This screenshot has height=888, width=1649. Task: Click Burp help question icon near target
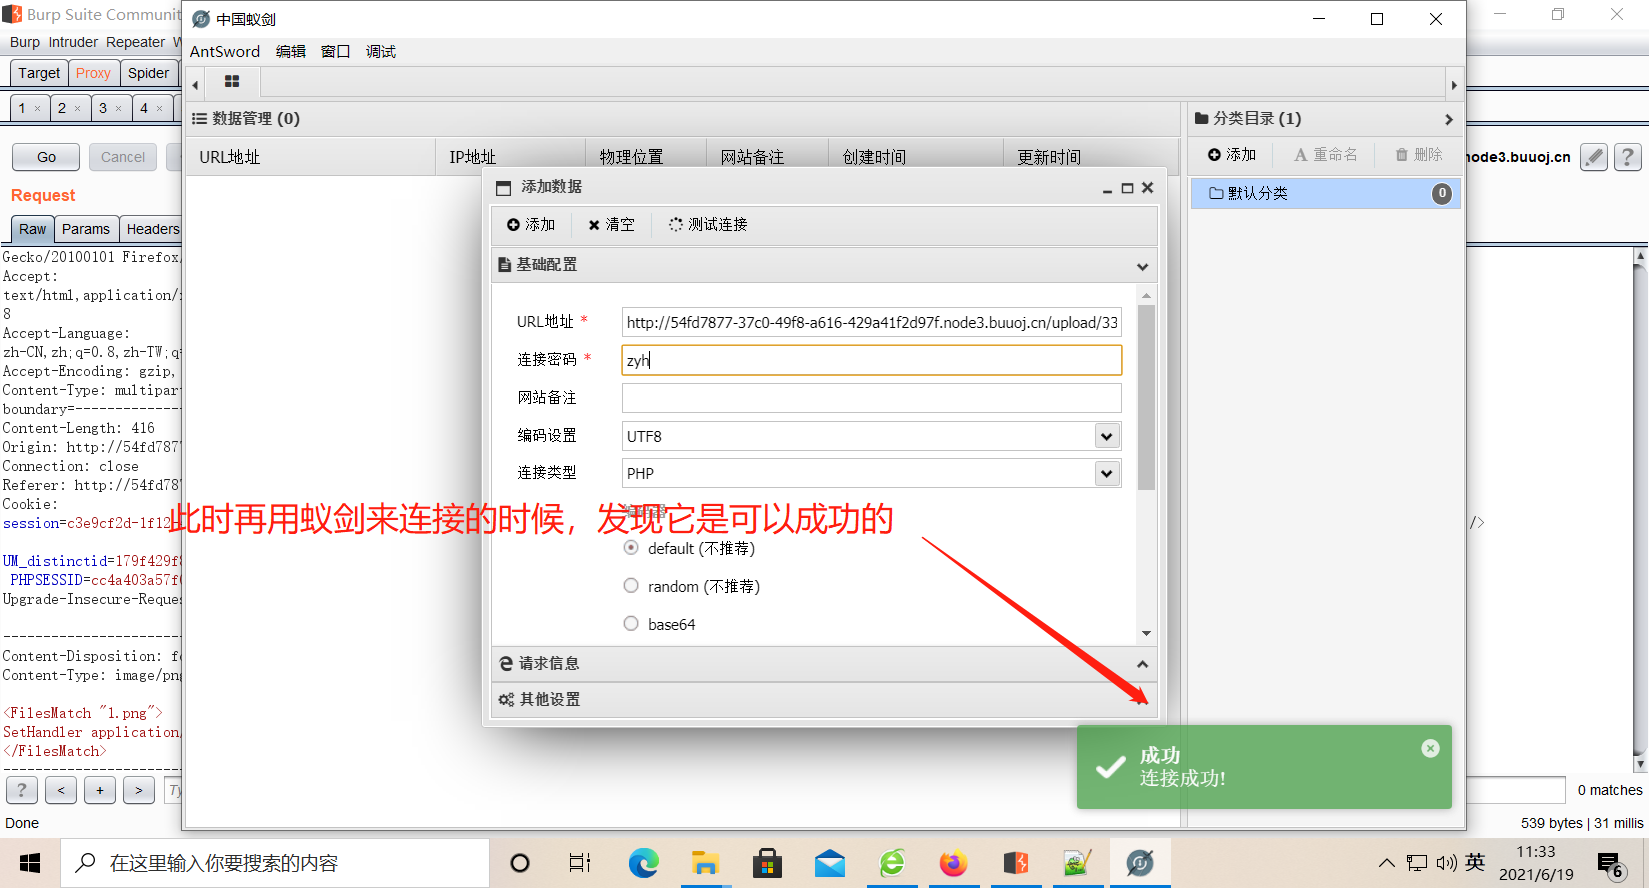(x=1628, y=157)
